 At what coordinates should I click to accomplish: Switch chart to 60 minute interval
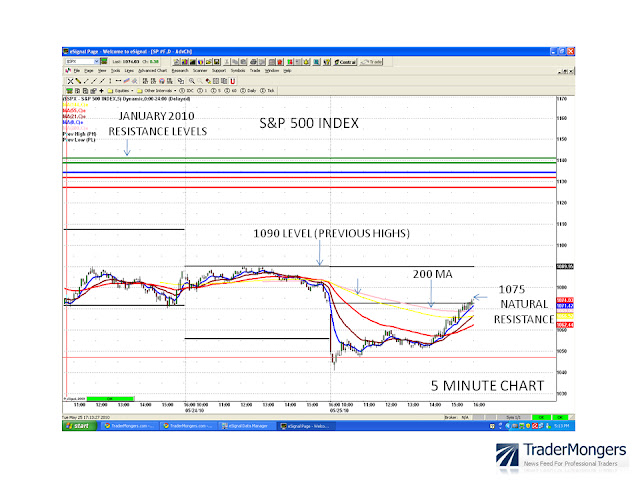(x=231, y=91)
